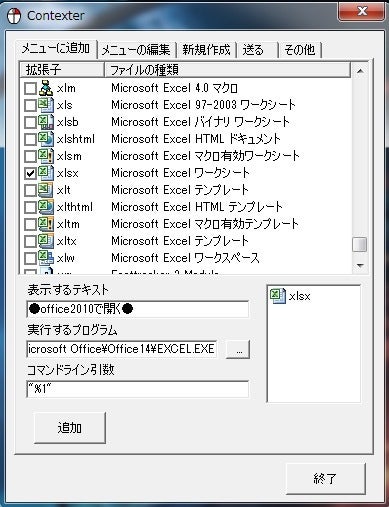Open the program browse "..." button

[238, 349]
